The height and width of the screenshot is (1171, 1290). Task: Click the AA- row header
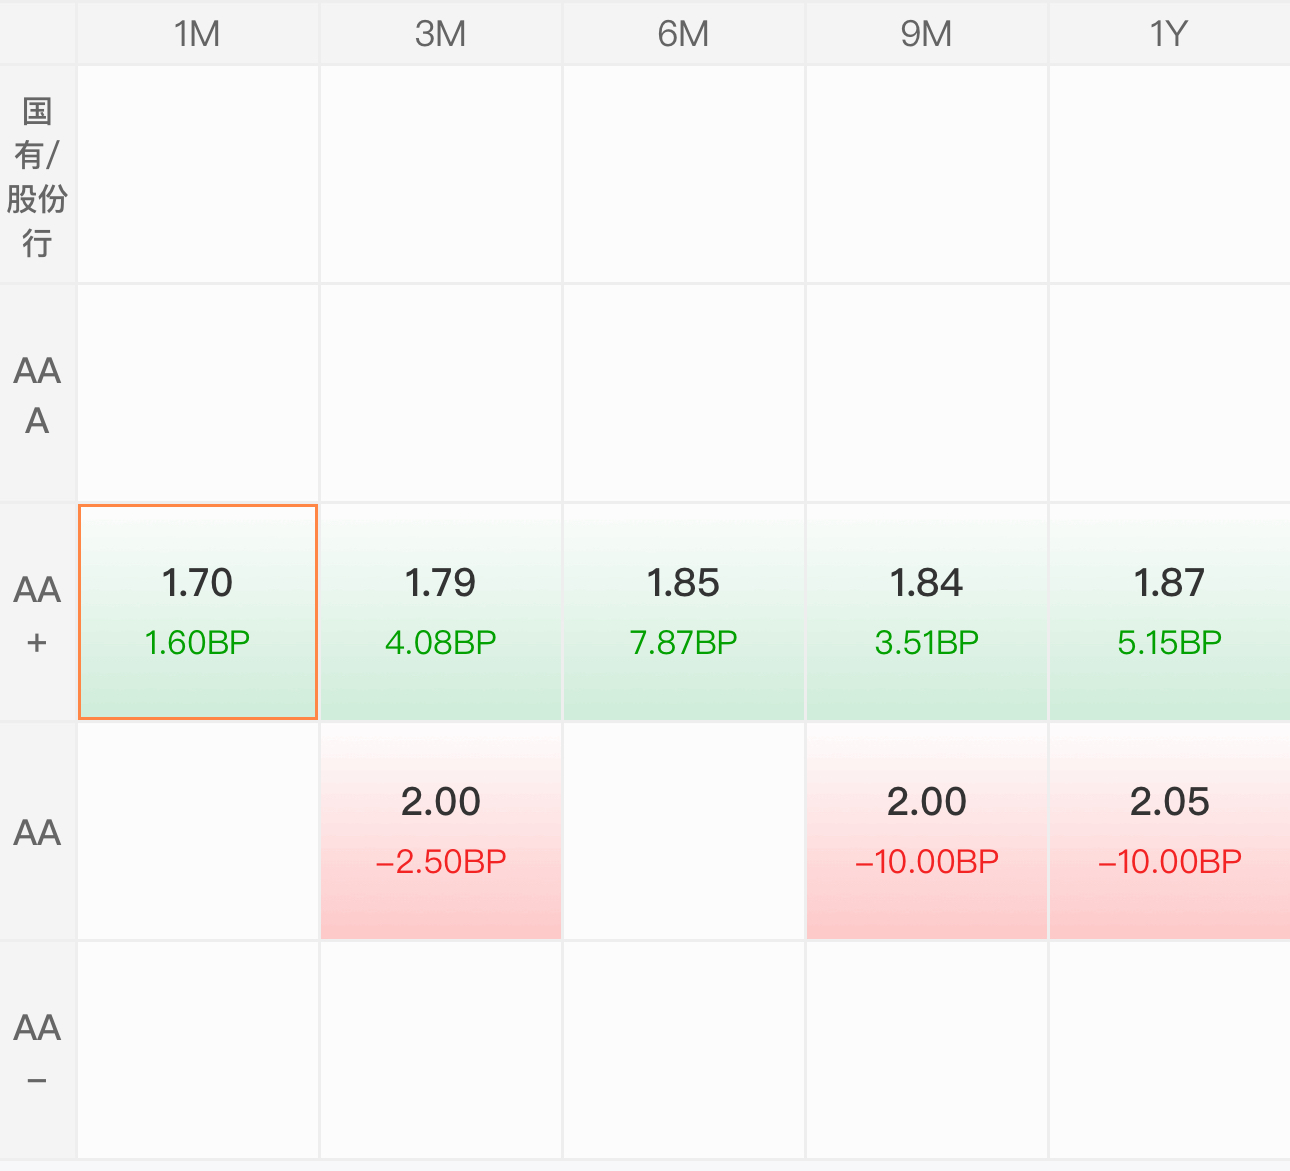37,1051
